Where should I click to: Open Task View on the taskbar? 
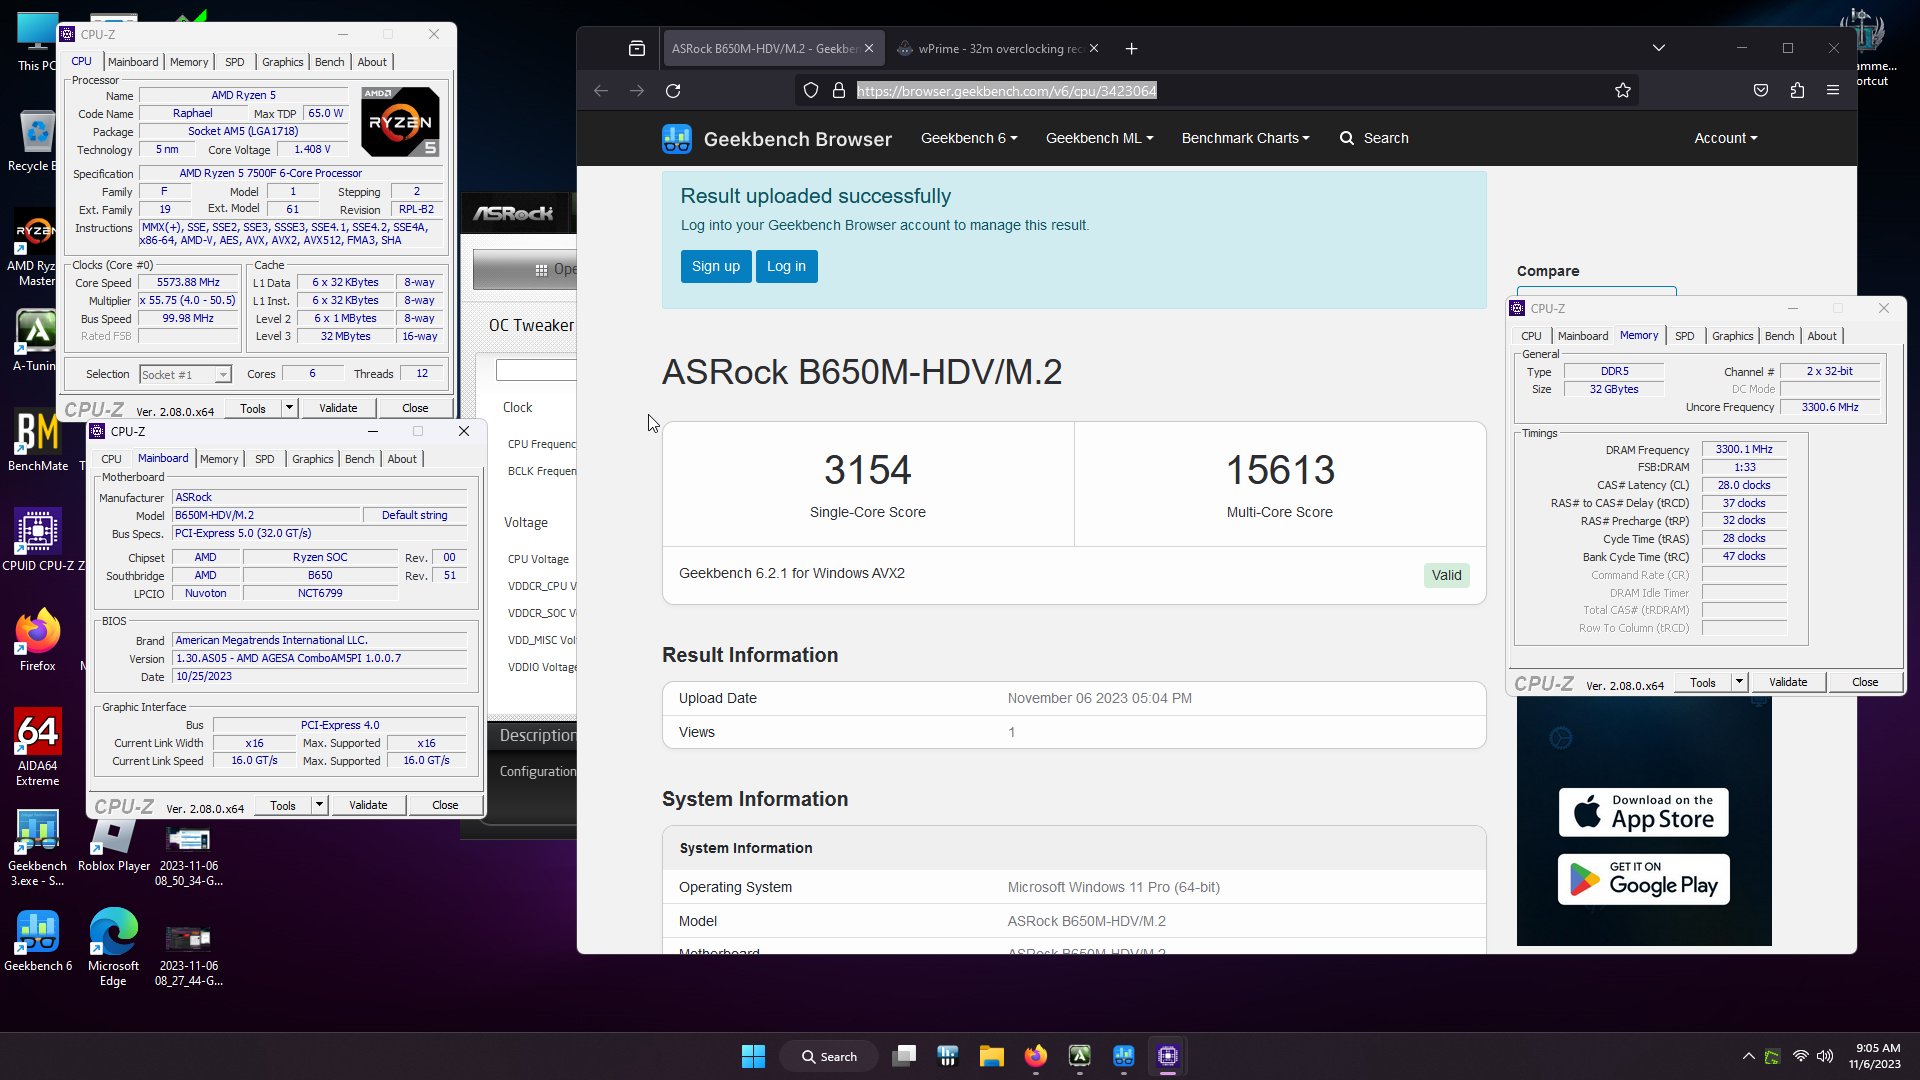pos(904,1056)
